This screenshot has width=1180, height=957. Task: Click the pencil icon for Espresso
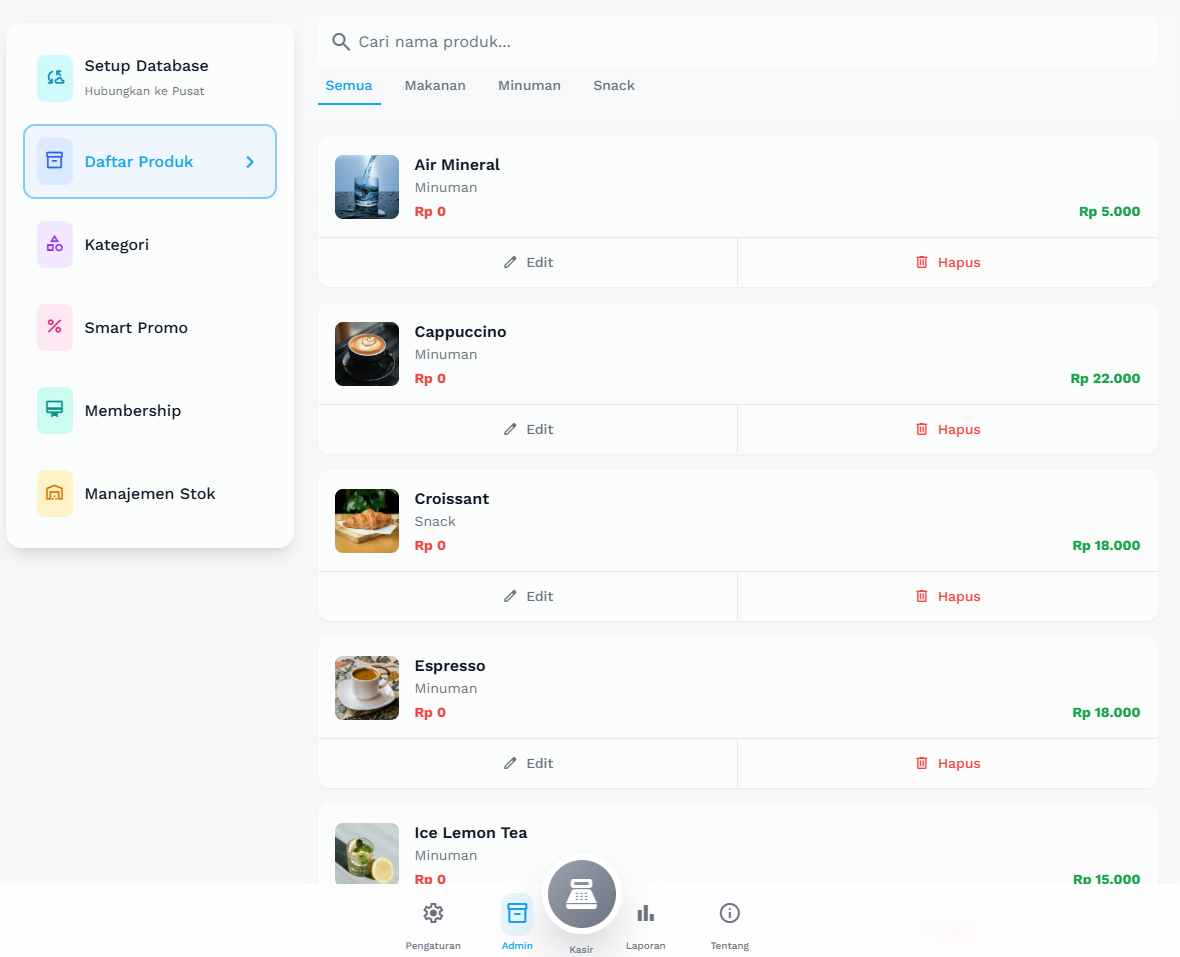click(510, 763)
